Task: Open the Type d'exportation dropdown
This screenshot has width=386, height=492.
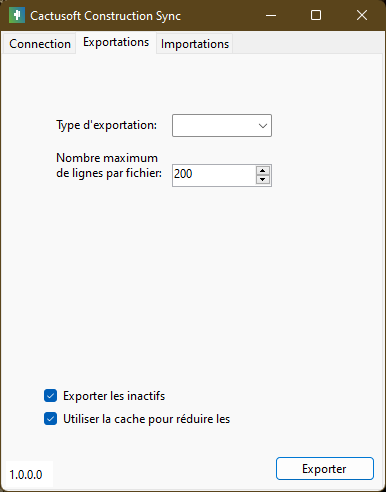Action: point(222,126)
